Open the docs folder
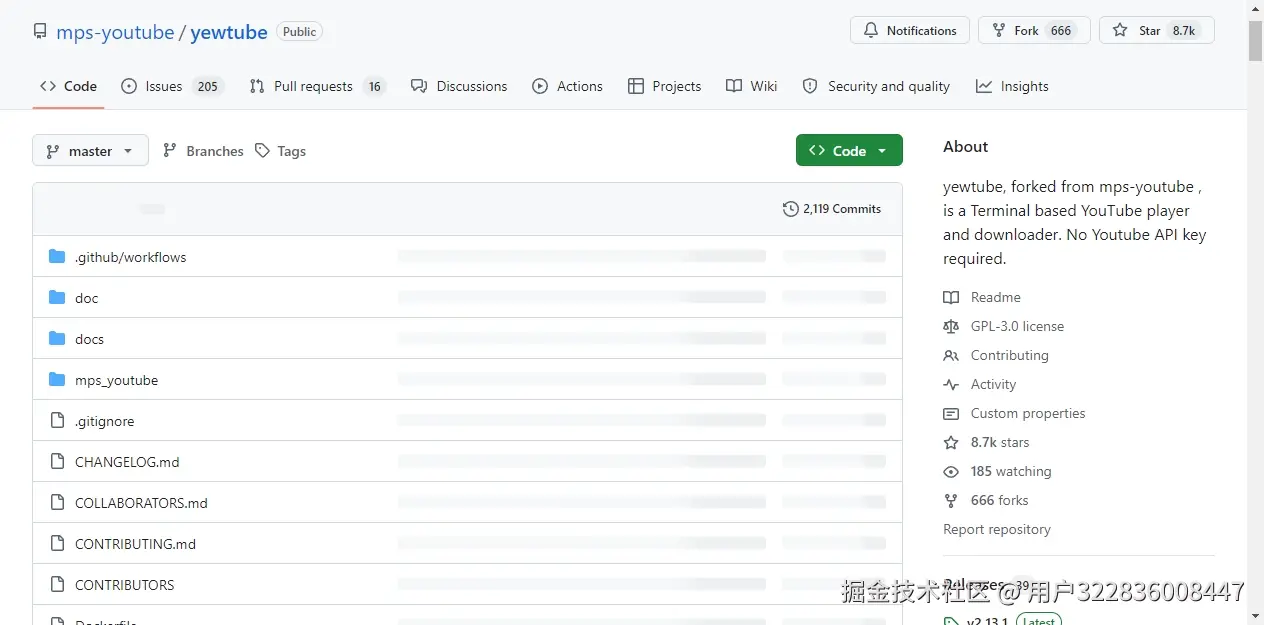 90,339
